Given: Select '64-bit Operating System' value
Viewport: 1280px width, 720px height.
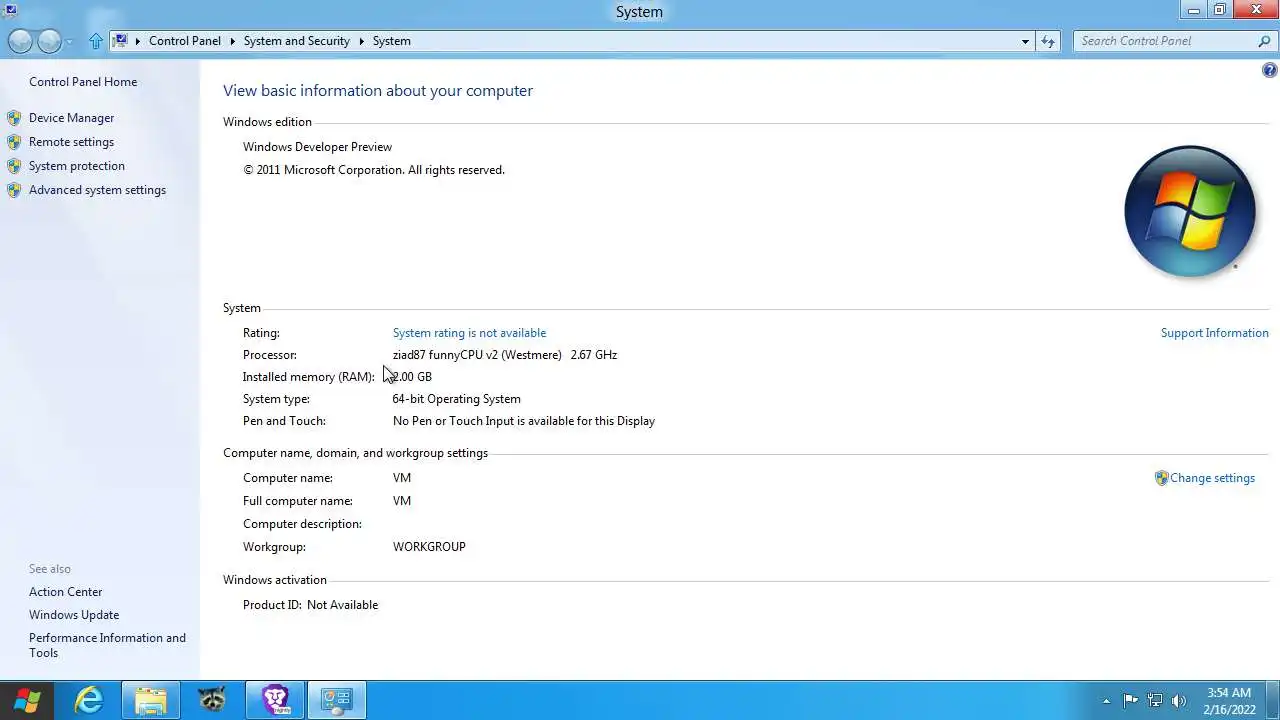Looking at the screenshot, I should pyautogui.click(x=456, y=399).
